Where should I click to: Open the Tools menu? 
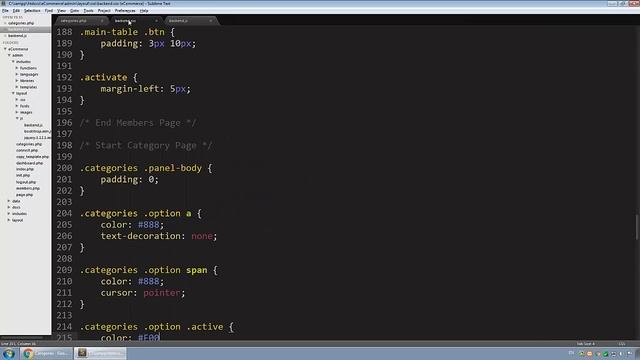[88, 11]
